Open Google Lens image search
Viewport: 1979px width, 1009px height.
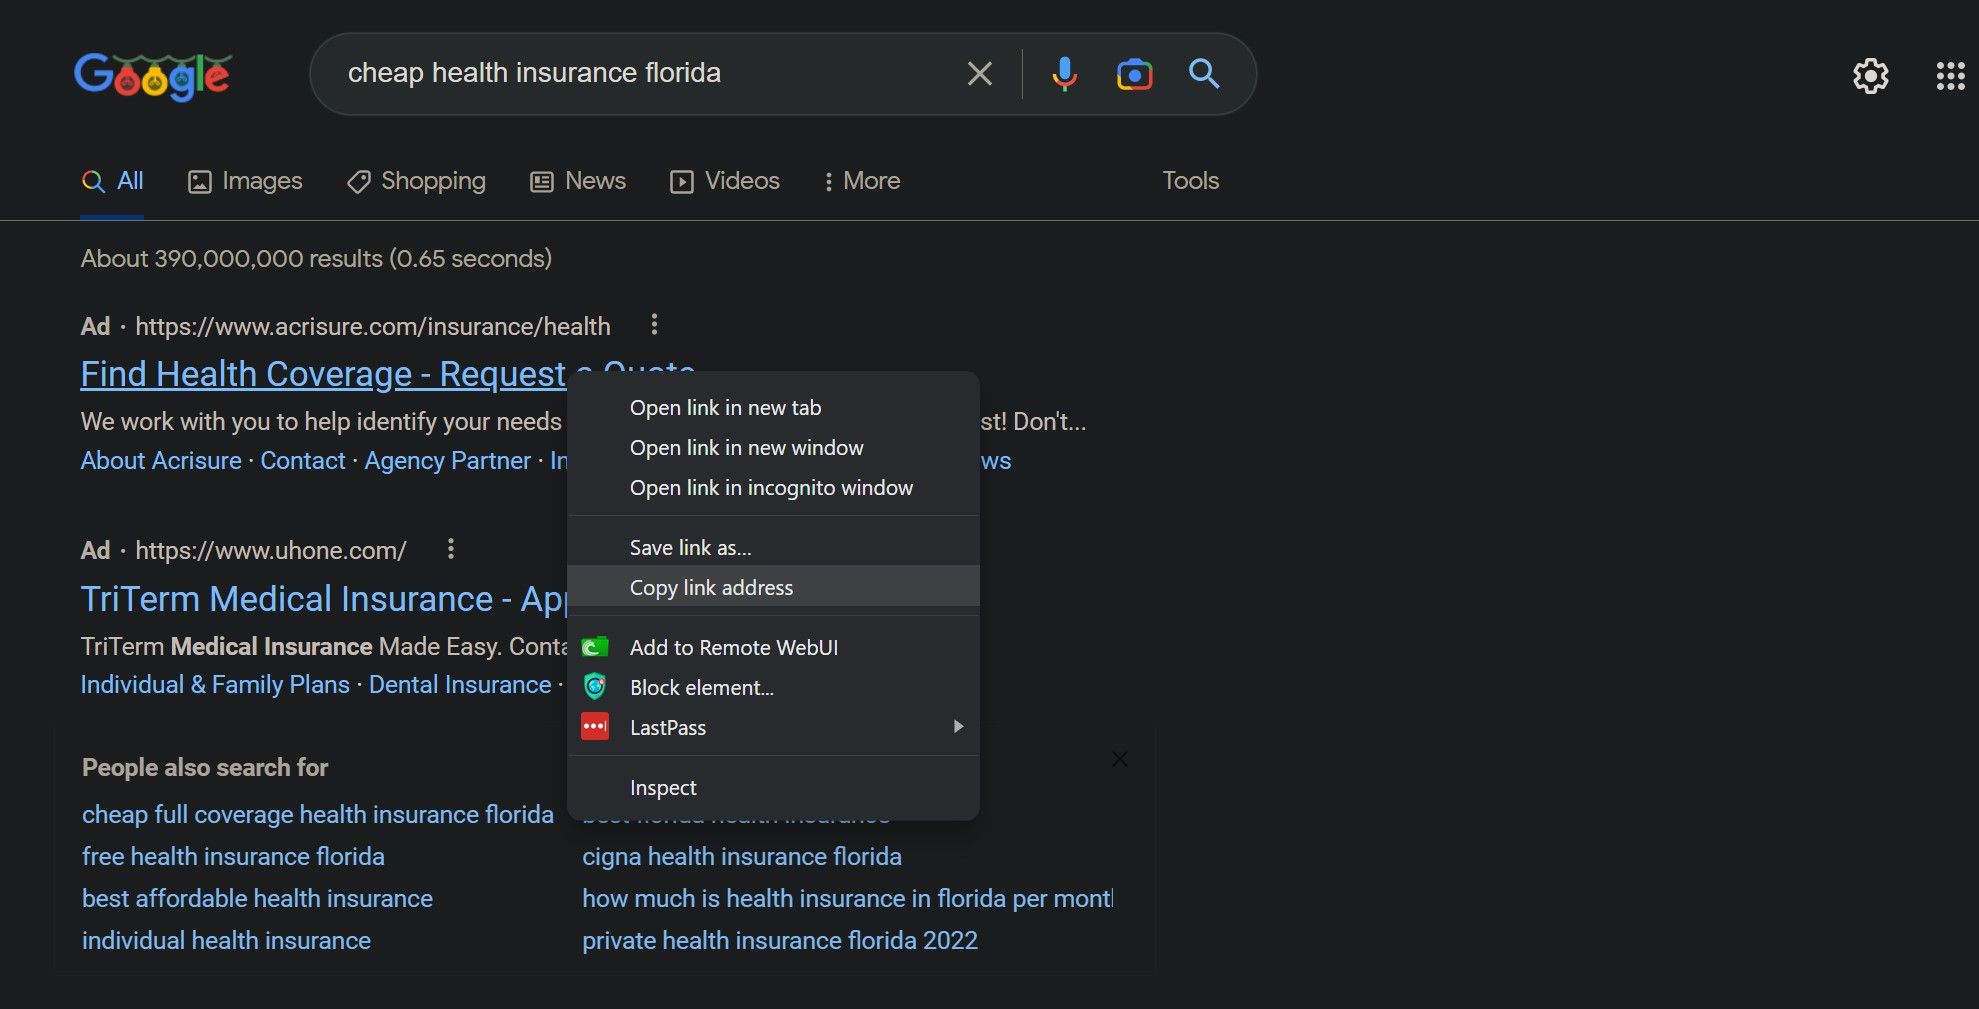[1134, 74]
